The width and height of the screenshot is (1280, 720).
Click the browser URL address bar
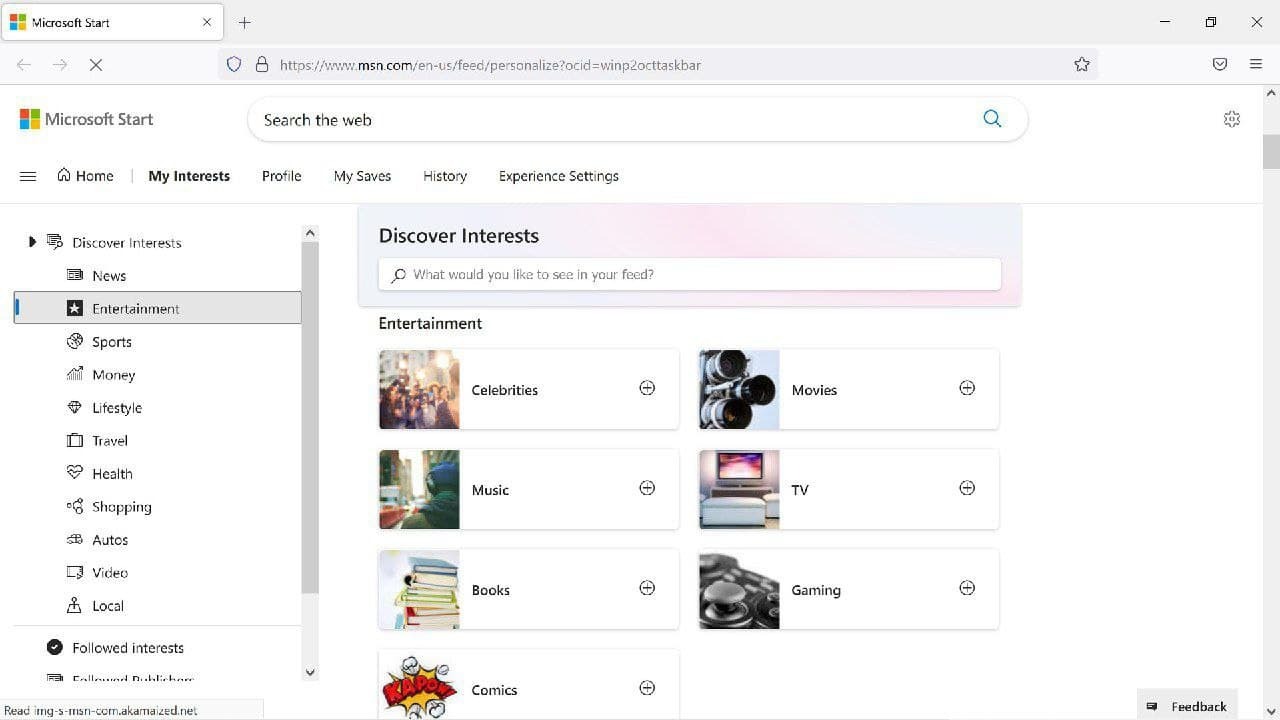pos(660,64)
